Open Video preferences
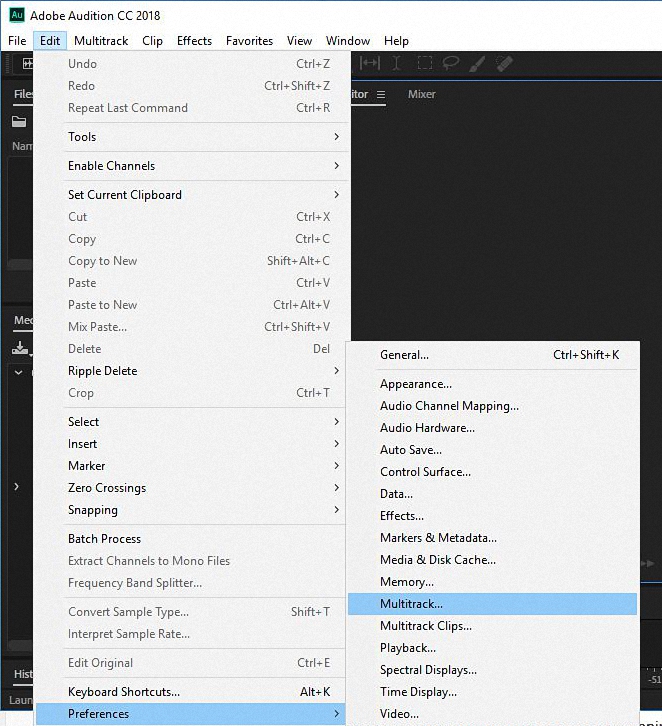Screen dimensions: 662x726 coord(493,714)
